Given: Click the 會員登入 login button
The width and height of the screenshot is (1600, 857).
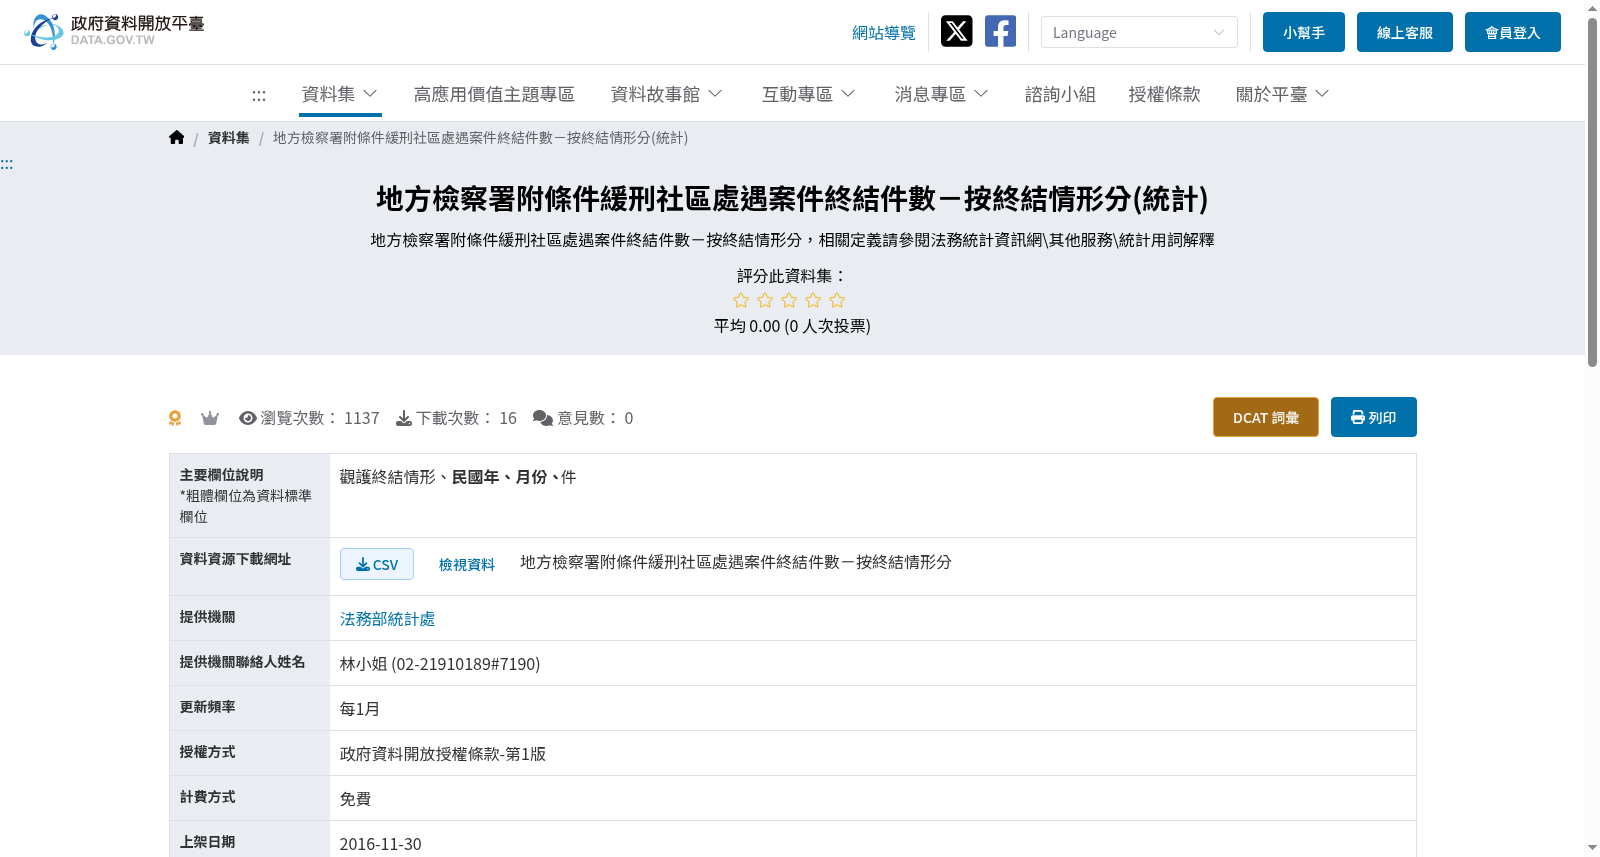Looking at the screenshot, I should tap(1513, 32).
